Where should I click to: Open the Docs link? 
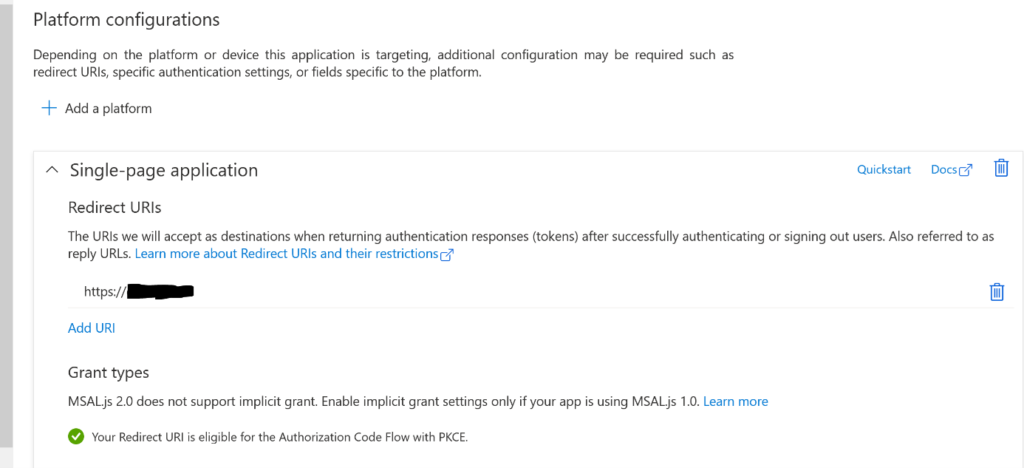943,170
